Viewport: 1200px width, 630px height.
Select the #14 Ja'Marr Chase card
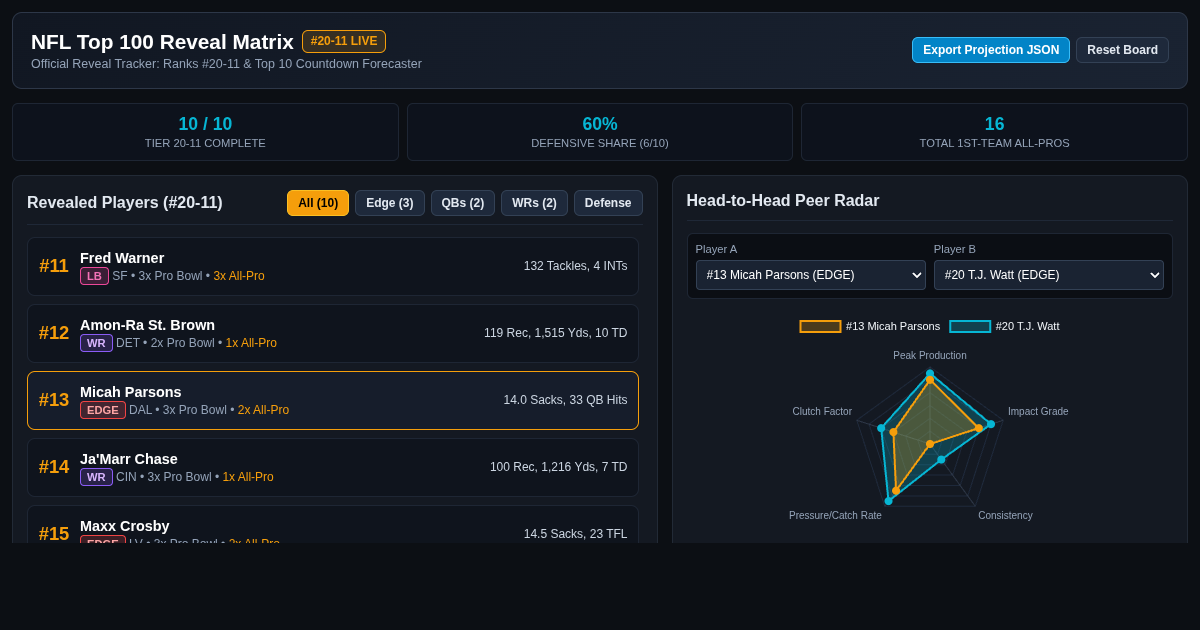coord(333,467)
